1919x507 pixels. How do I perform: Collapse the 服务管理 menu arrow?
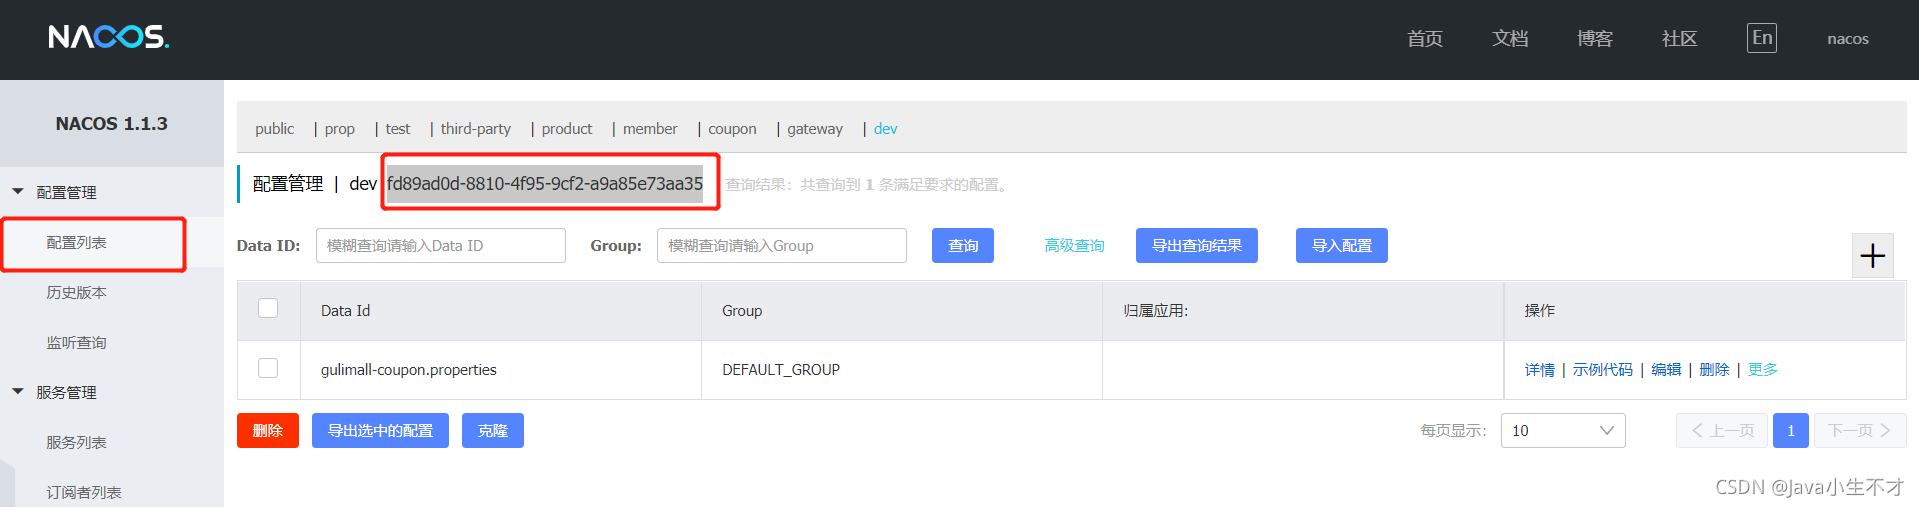click(x=18, y=391)
